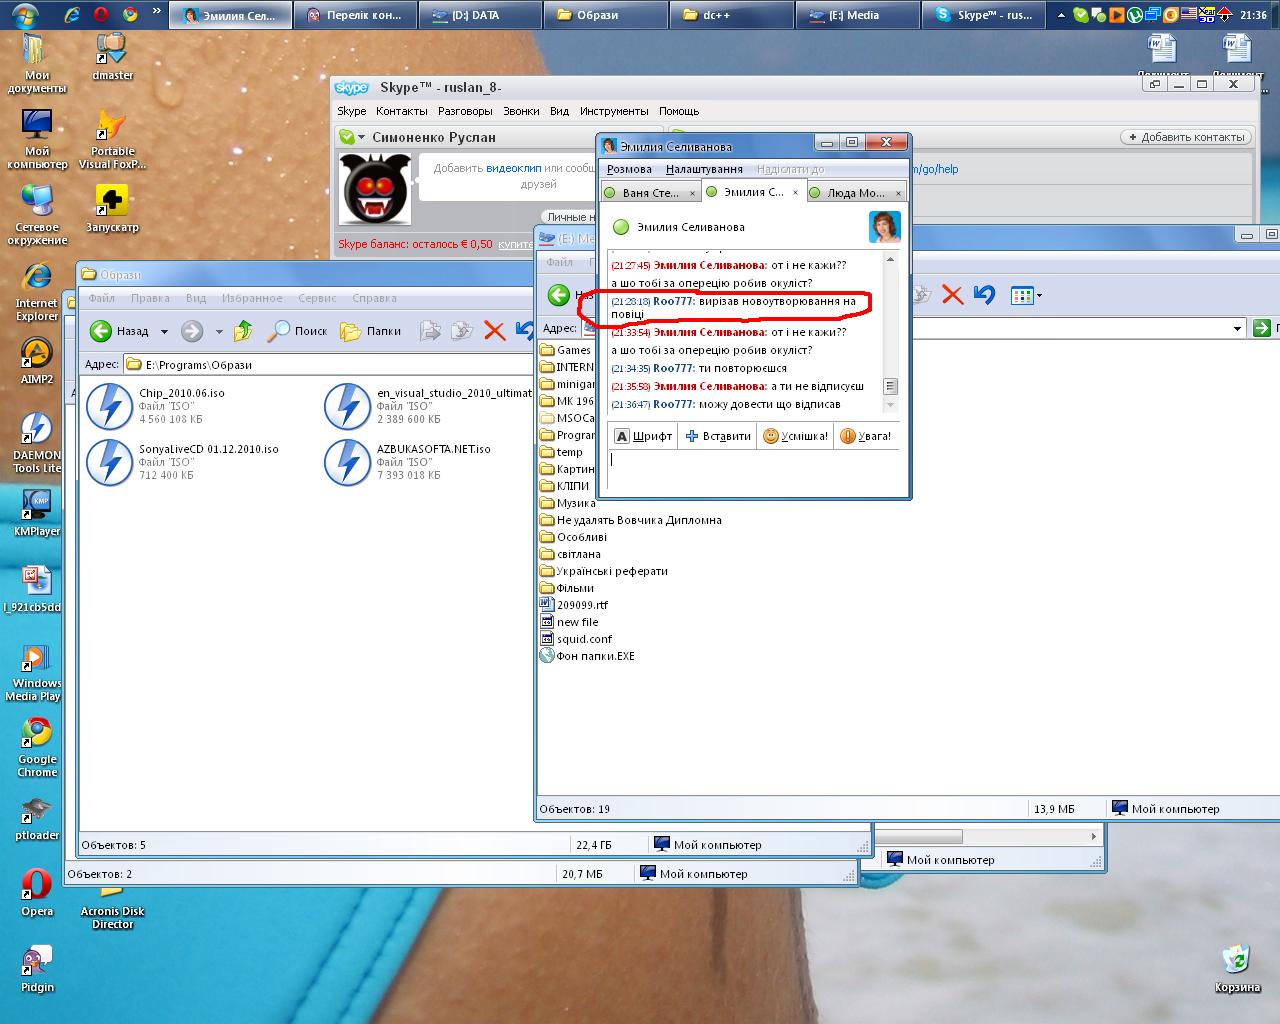Click the Поиск button in Образи toolbar
This screenshot has width=1280, height=1024.
tap(298, 331)
